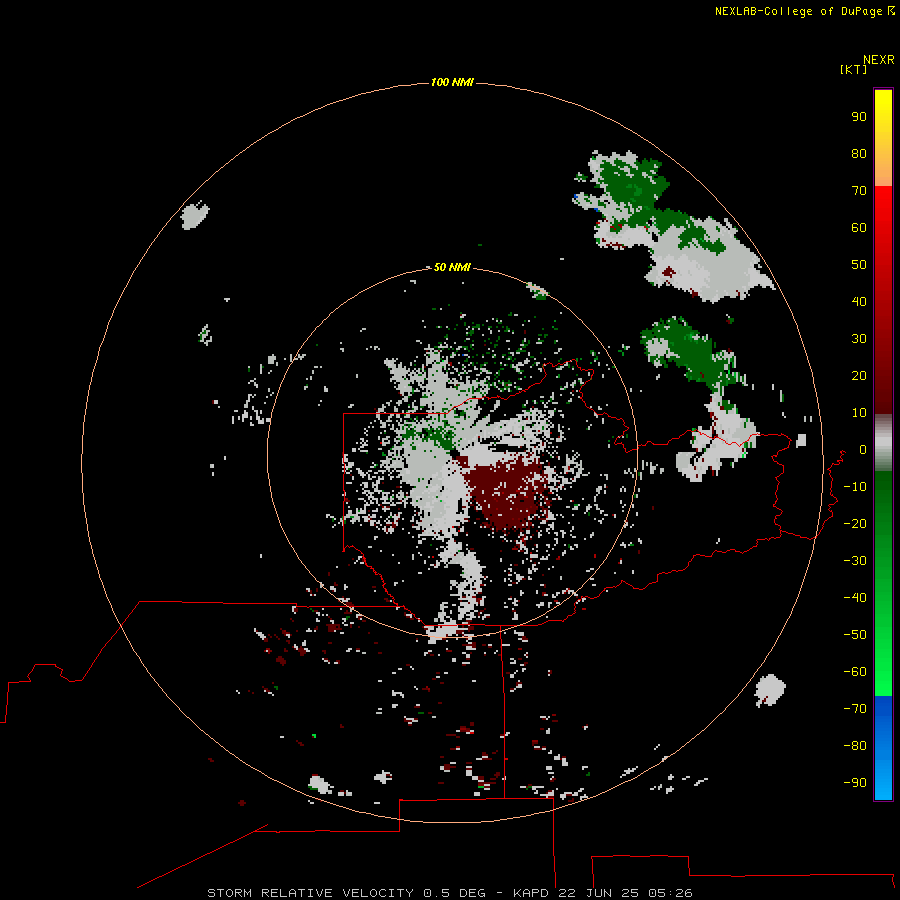
Task: Click the -40 value on velocity scale
Action: coord(855,598)
